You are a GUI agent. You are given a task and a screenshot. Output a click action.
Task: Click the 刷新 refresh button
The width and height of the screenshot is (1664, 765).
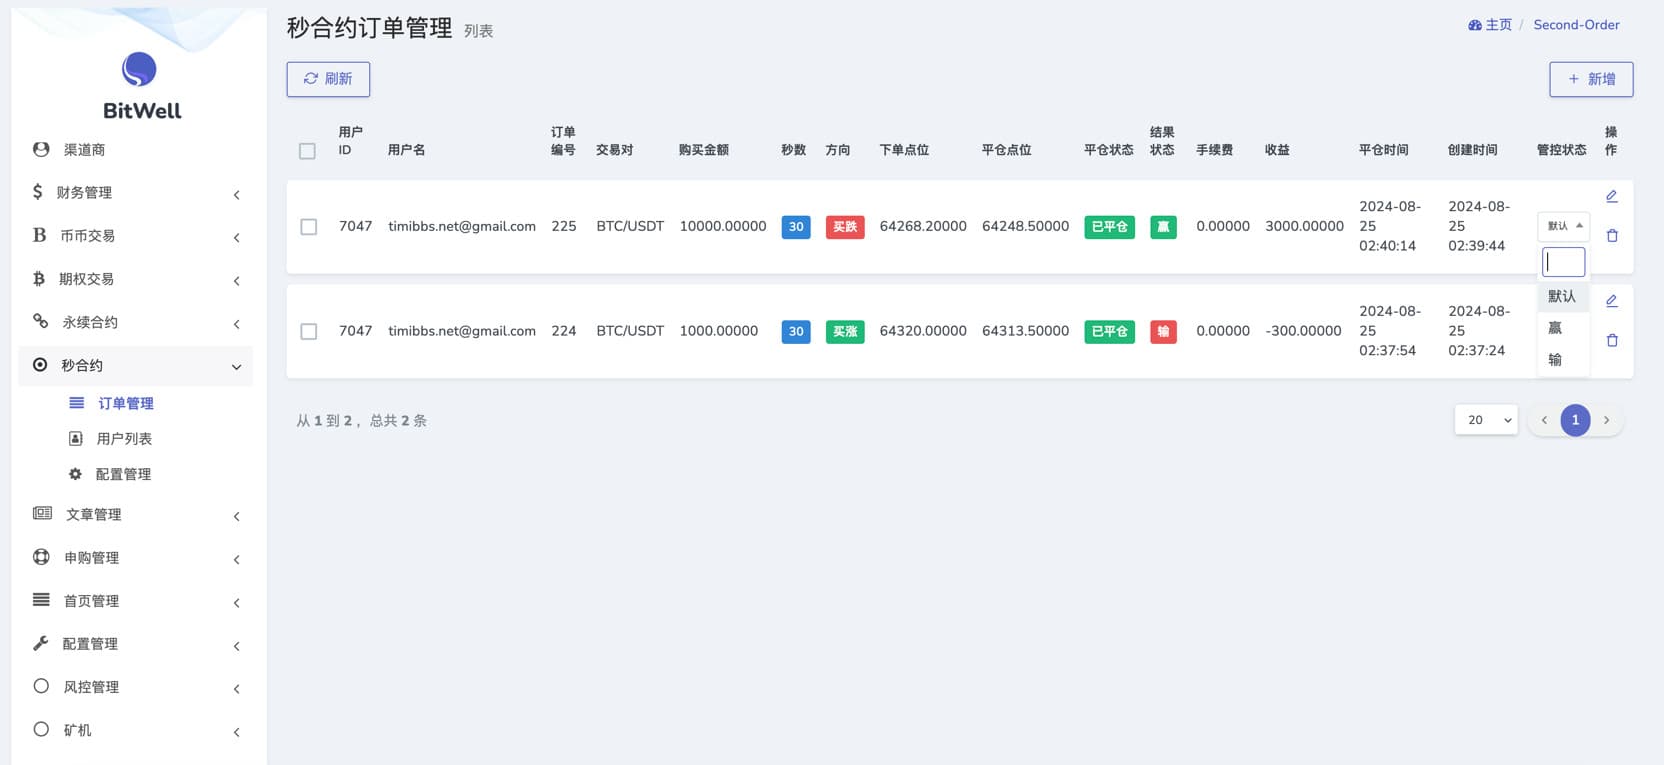[328, 79]
